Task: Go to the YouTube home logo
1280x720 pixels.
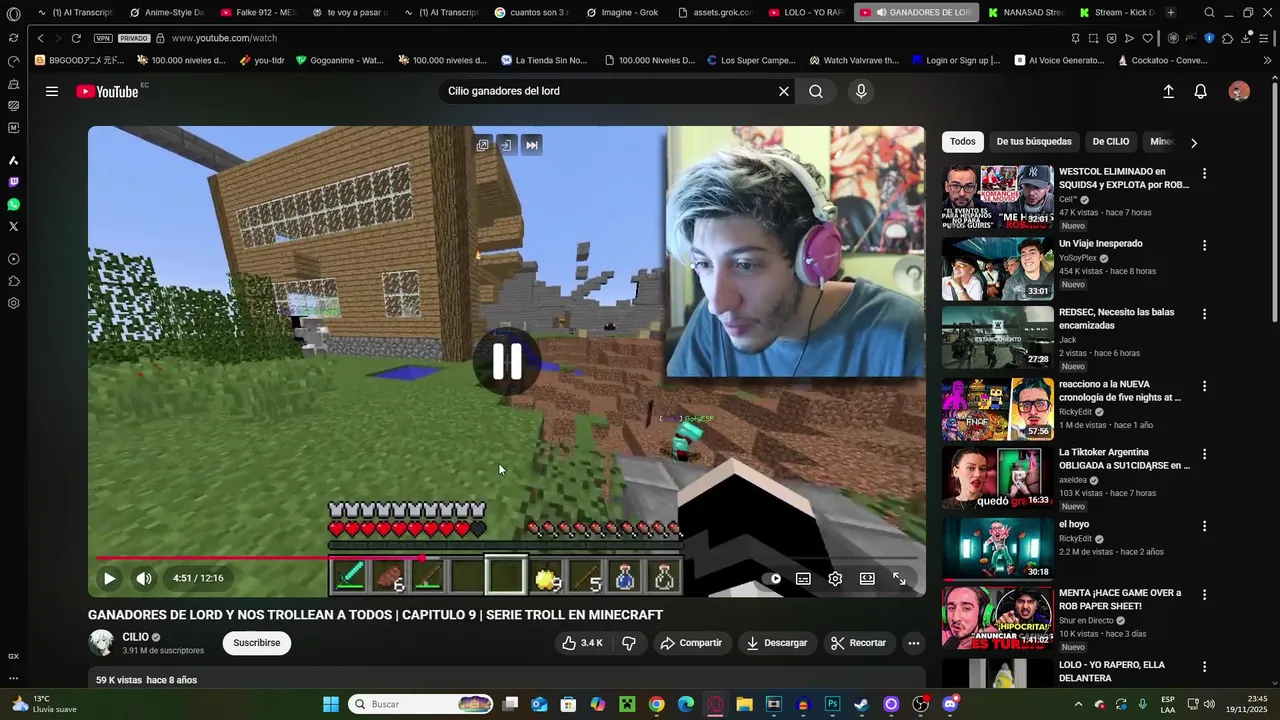Action: coord(107,91)
